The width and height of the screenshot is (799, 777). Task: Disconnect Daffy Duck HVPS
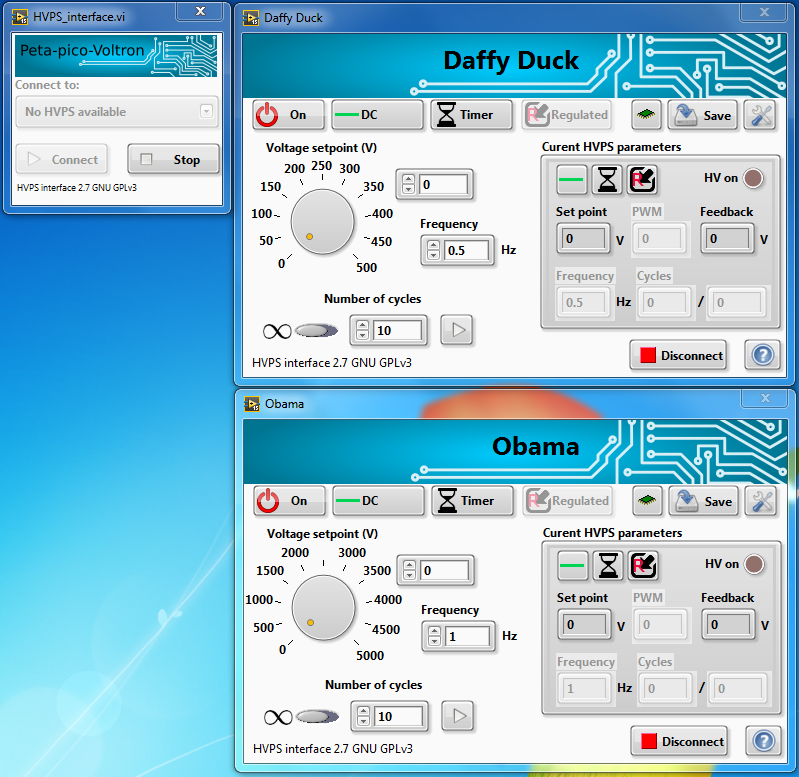pos(678,355)
